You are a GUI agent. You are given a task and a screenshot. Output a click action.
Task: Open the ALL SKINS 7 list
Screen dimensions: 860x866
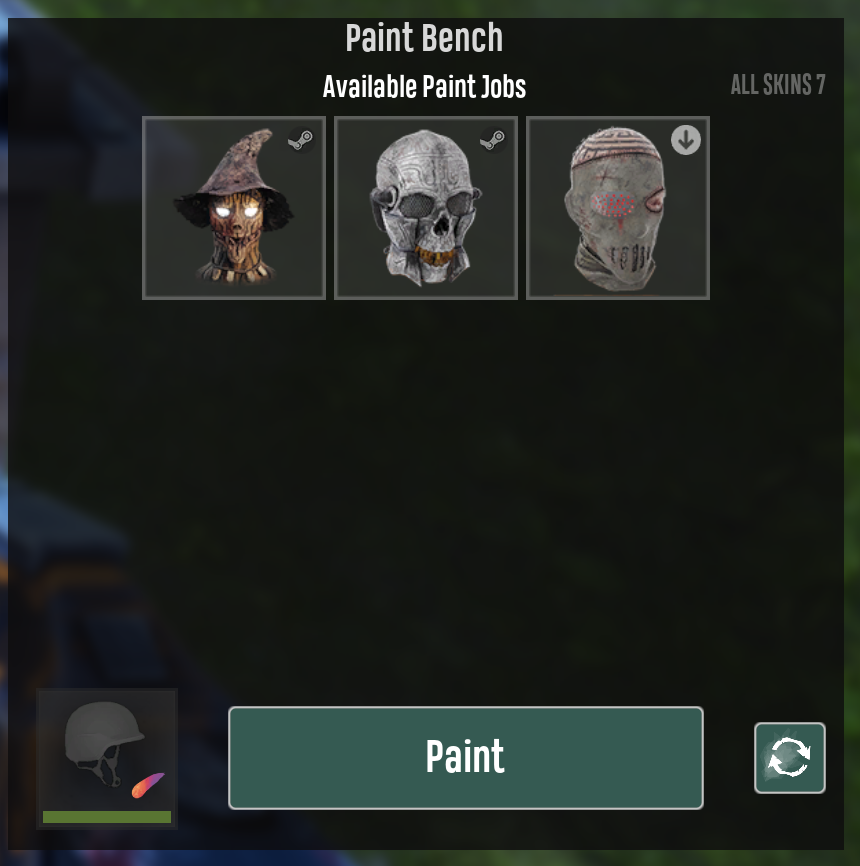tap(778, 85)
